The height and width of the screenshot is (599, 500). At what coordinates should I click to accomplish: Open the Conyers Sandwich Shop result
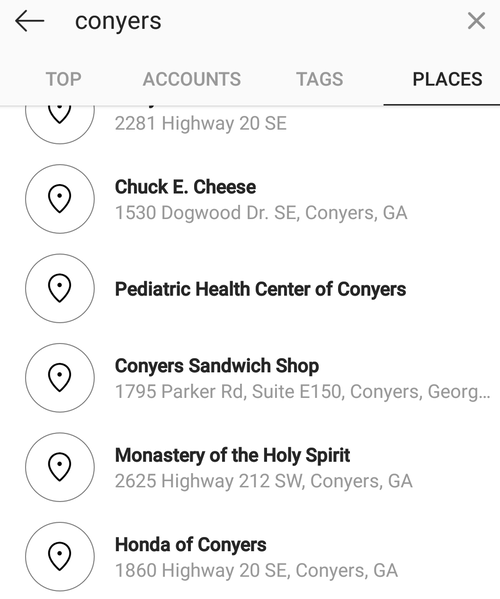(250, 377)
